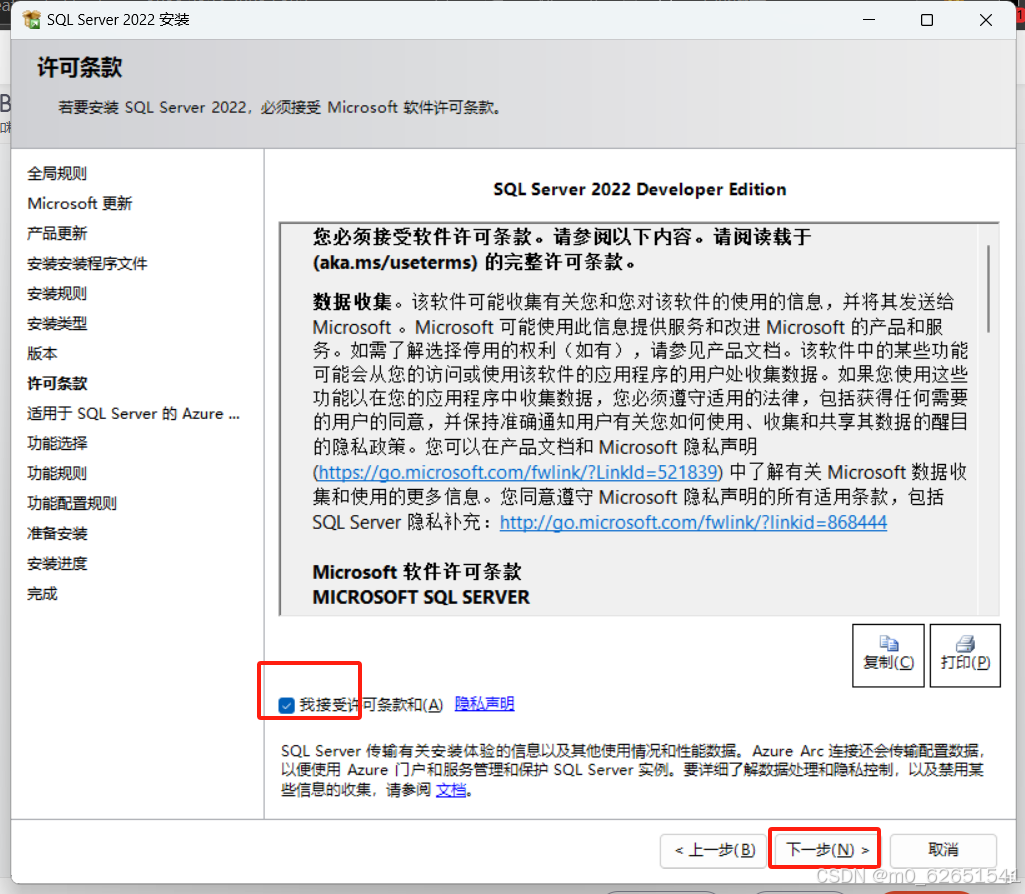Screen dimensions: 1025x894
Task: Select 版本 step in sidebar
Action: pos(42,354)
